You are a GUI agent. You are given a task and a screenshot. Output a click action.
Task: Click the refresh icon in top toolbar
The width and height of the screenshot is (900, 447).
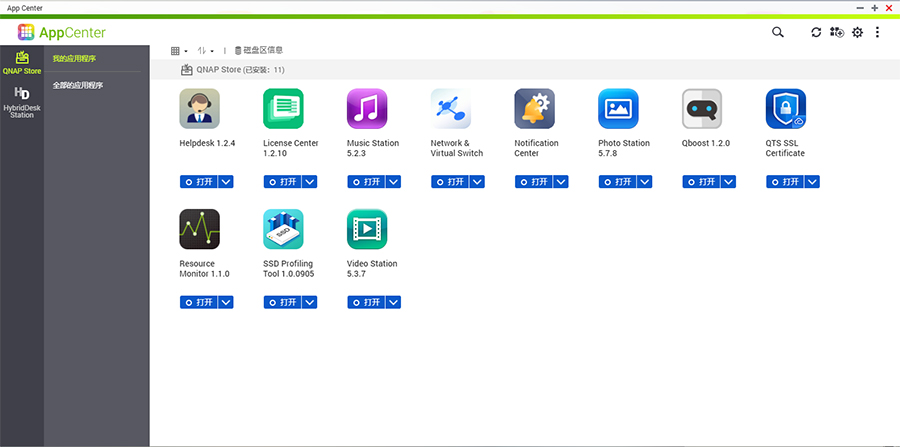(x=816, y=33)
